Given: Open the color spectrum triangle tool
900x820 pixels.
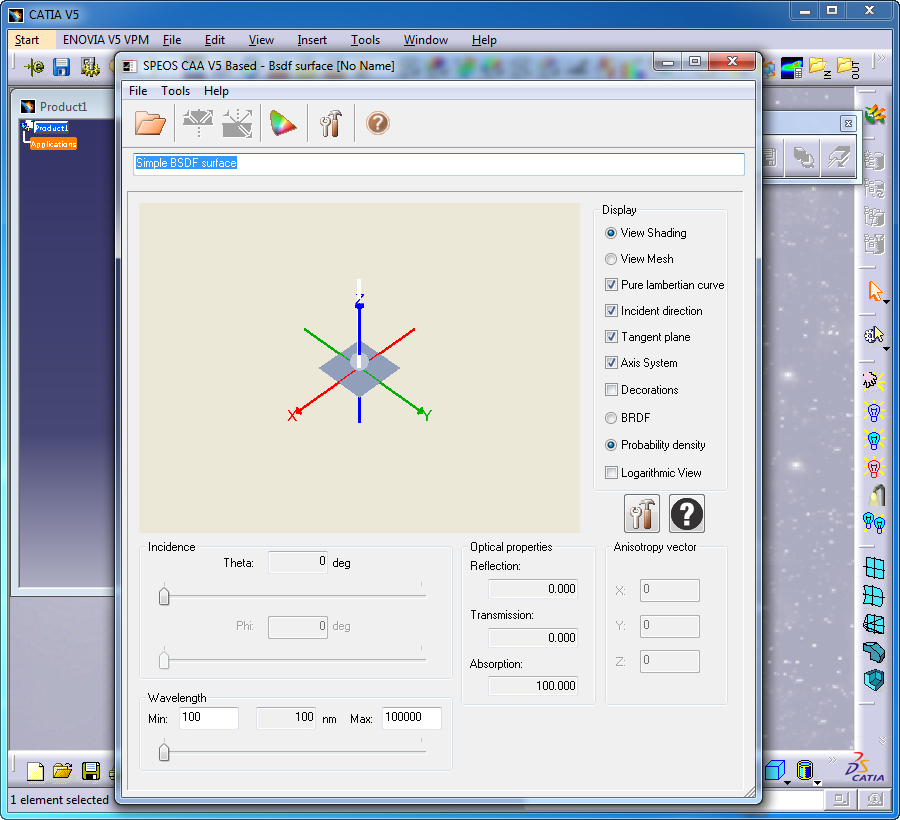Looking at the screenshot, I should (x=283, y=123).
